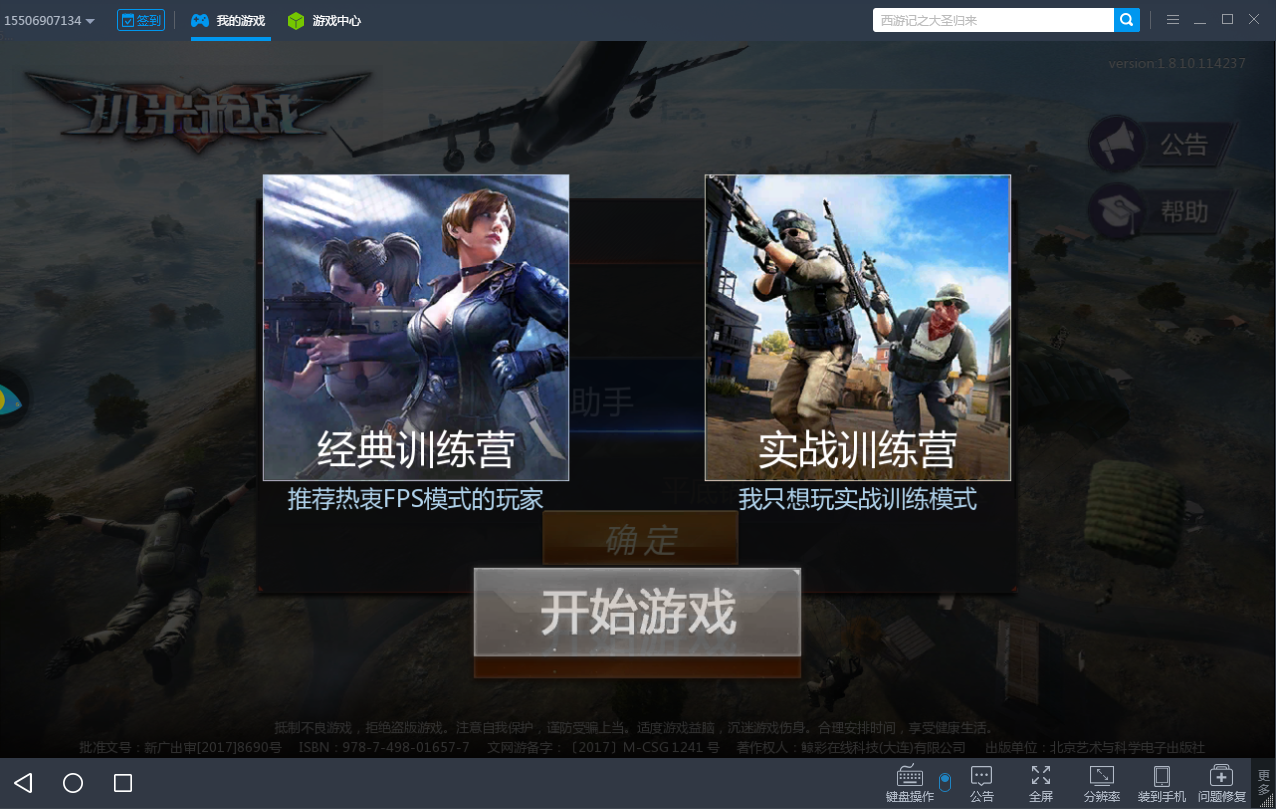
Task: Maximize the emulator window
Action: point(1227,19)
